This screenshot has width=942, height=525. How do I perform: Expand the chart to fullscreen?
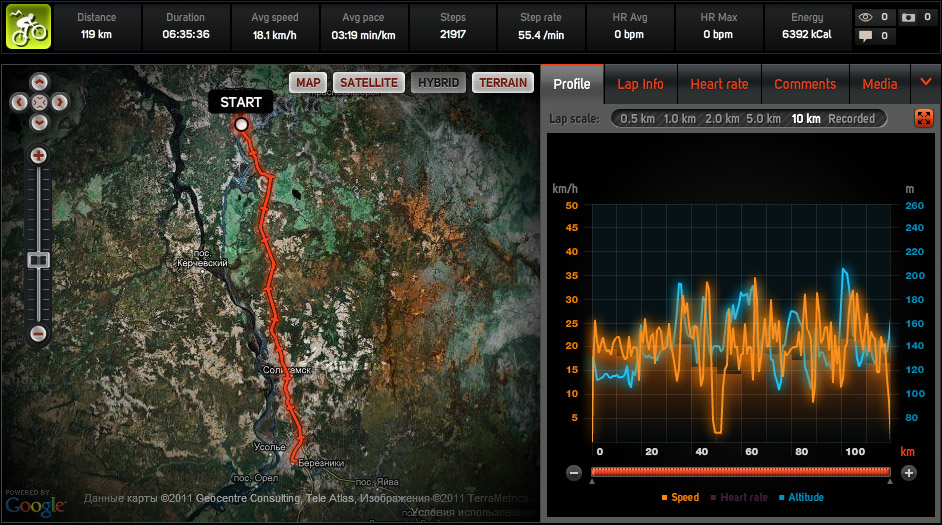[923, 118]
